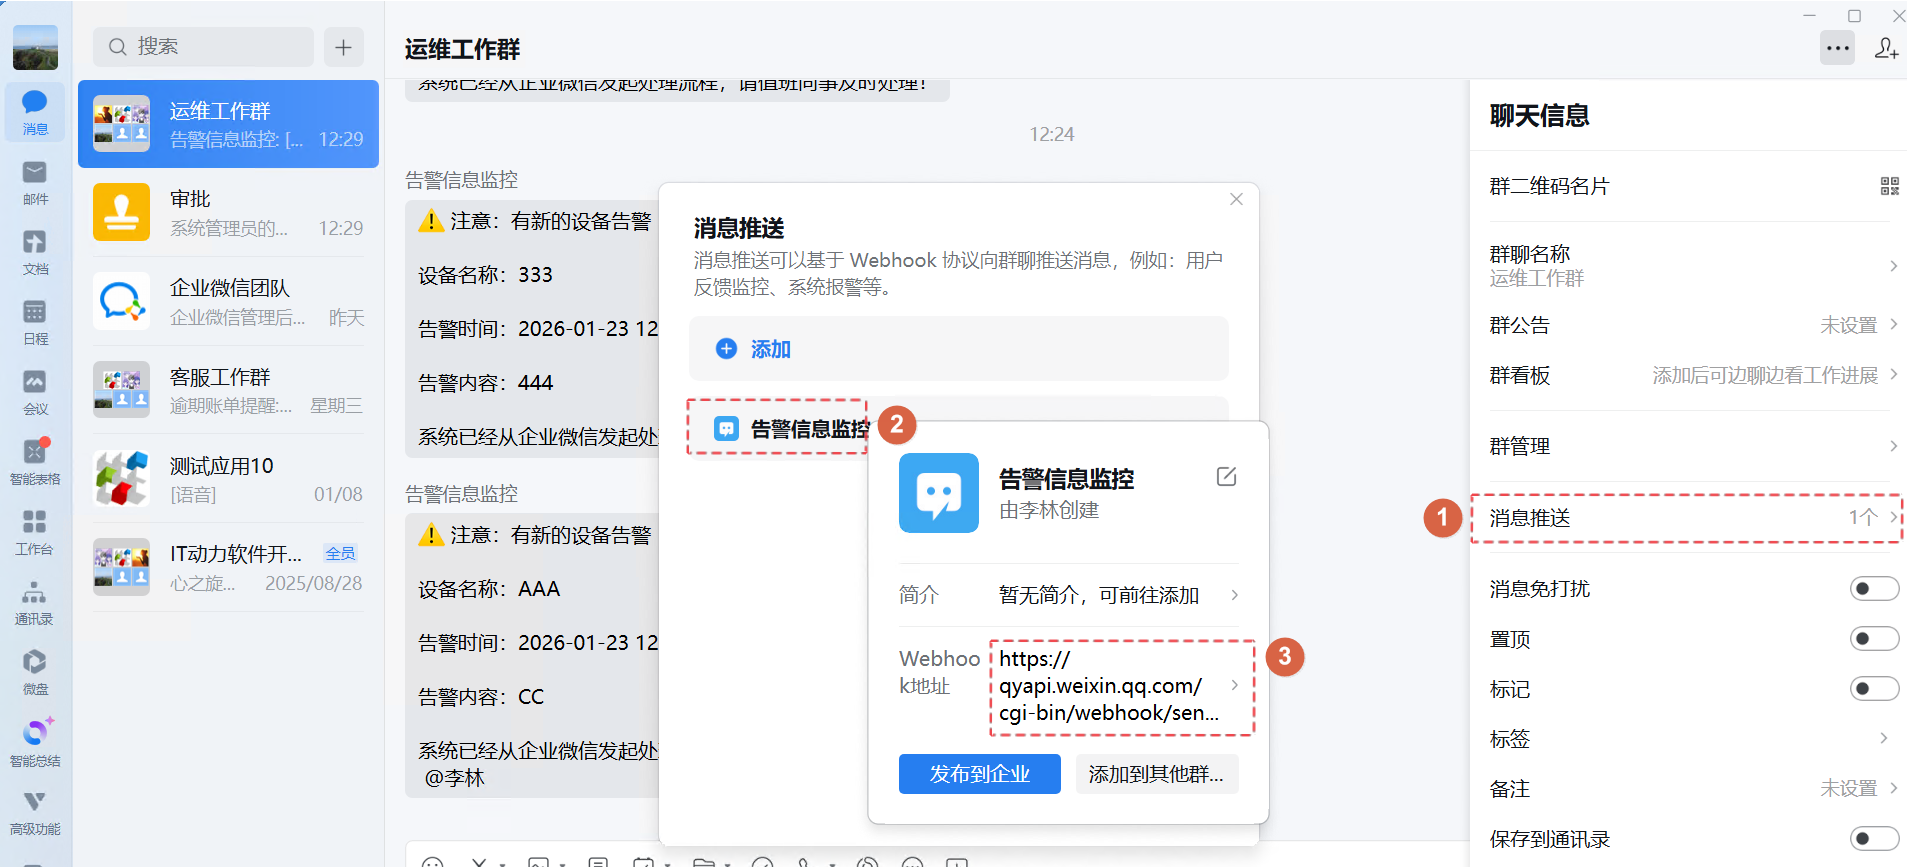Open the 邮件 mail sidebar icon

click(x=35, y=182)
